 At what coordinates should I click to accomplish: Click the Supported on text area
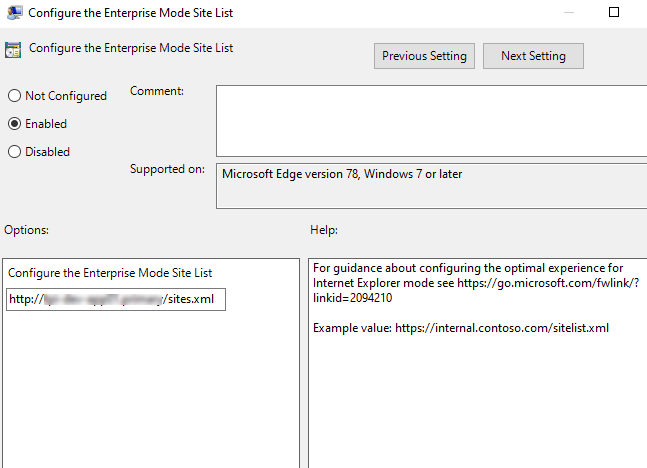point(431,186)
